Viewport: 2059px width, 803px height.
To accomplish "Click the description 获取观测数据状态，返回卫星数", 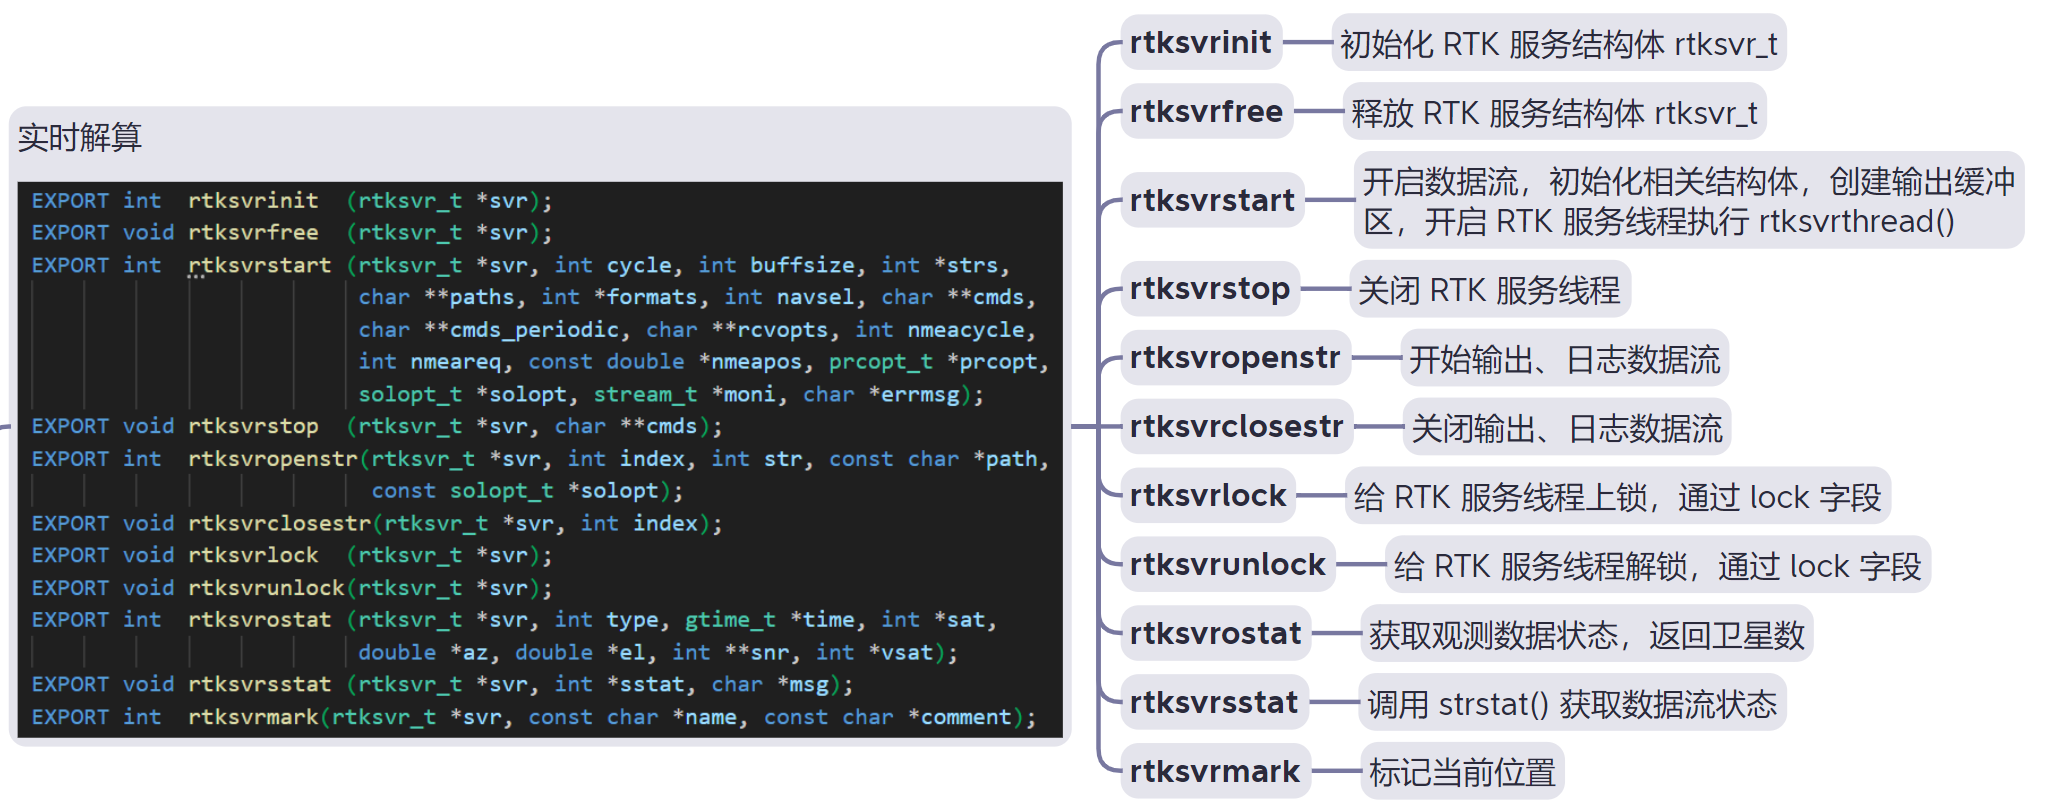I will 1587,634.
